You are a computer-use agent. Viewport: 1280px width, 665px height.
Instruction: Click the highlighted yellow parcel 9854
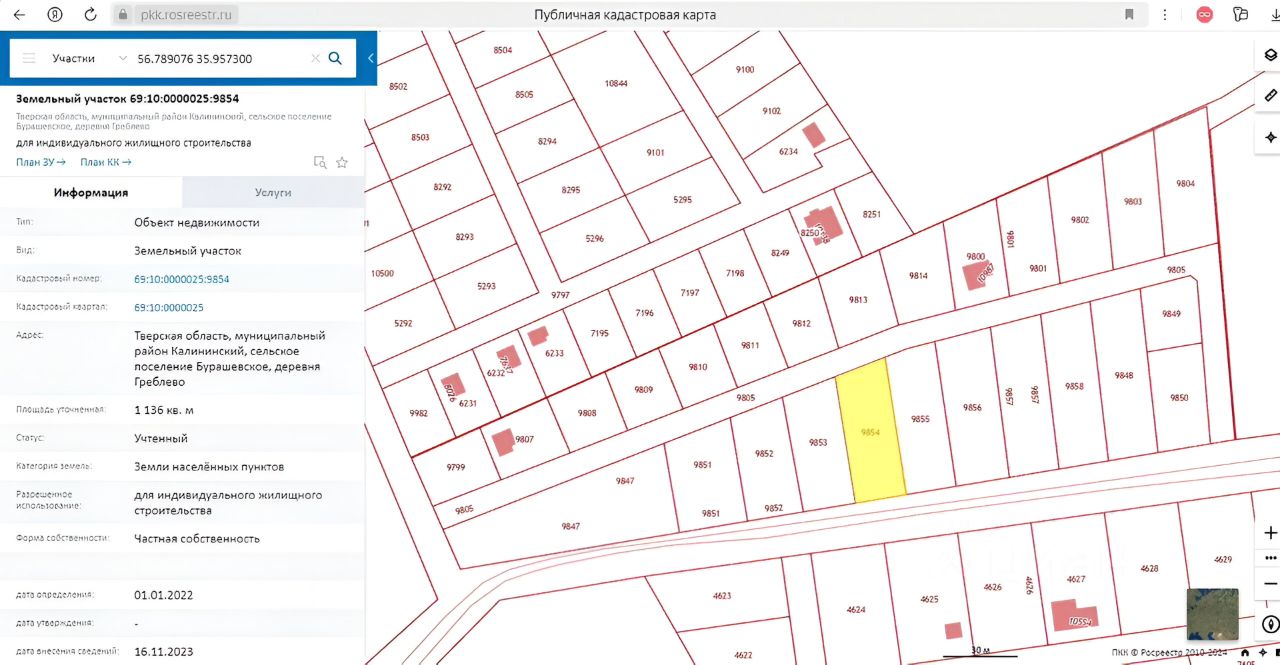coord(873,431)
